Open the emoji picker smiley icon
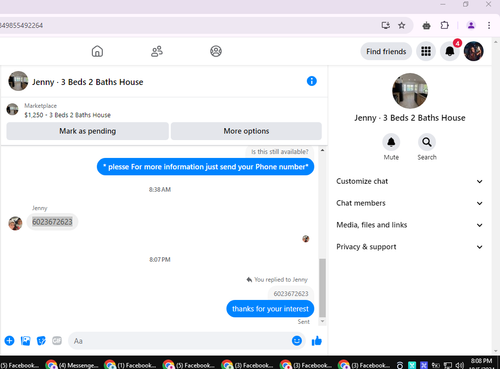The image size is (500, 369). tap(297, 341)
